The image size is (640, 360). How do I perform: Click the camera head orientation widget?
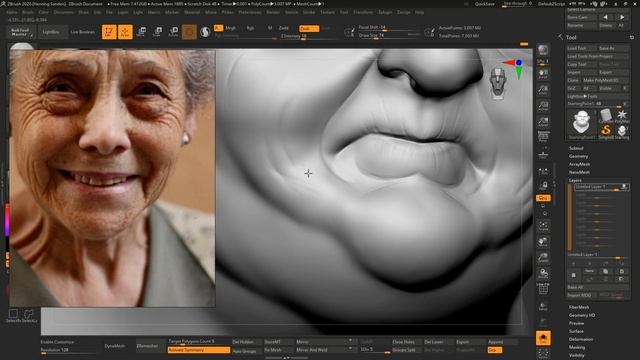pyautogui.click(x=498, y=84)
